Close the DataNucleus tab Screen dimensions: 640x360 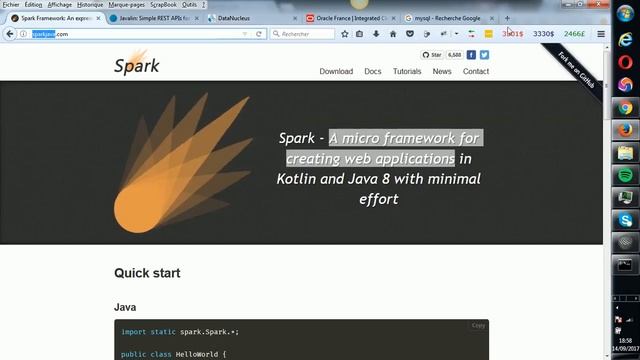coord(295,18)
